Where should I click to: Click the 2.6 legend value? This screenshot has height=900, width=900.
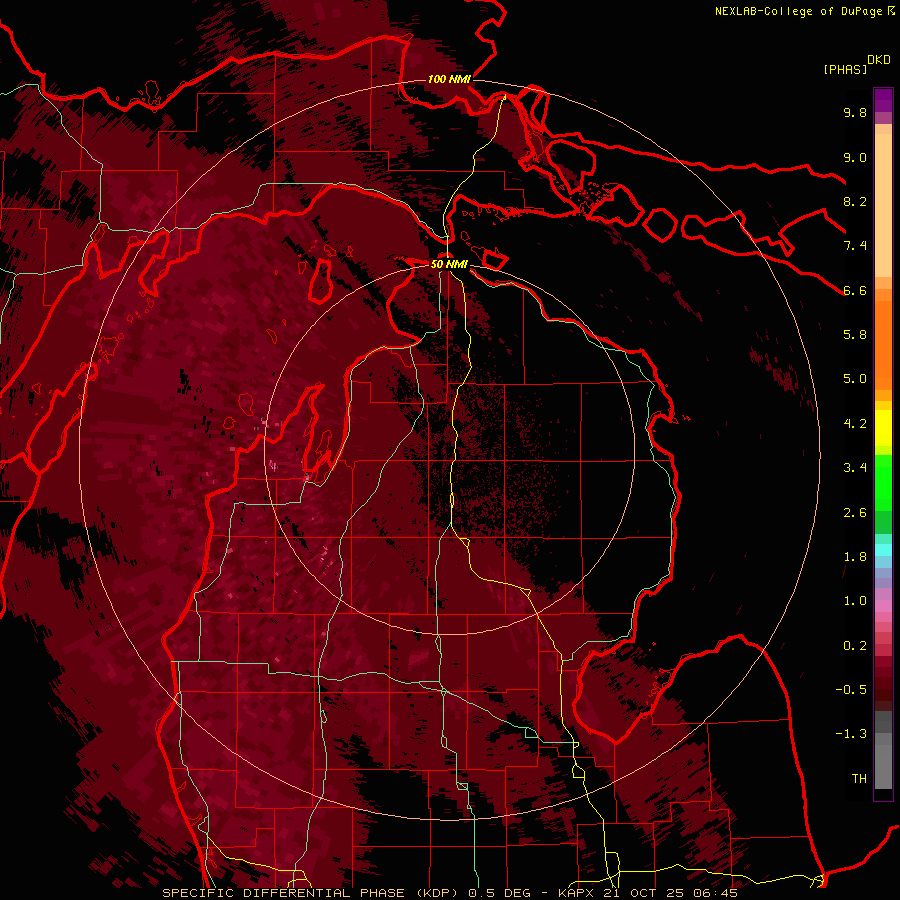pyautogui.click(x=855, y=513)
